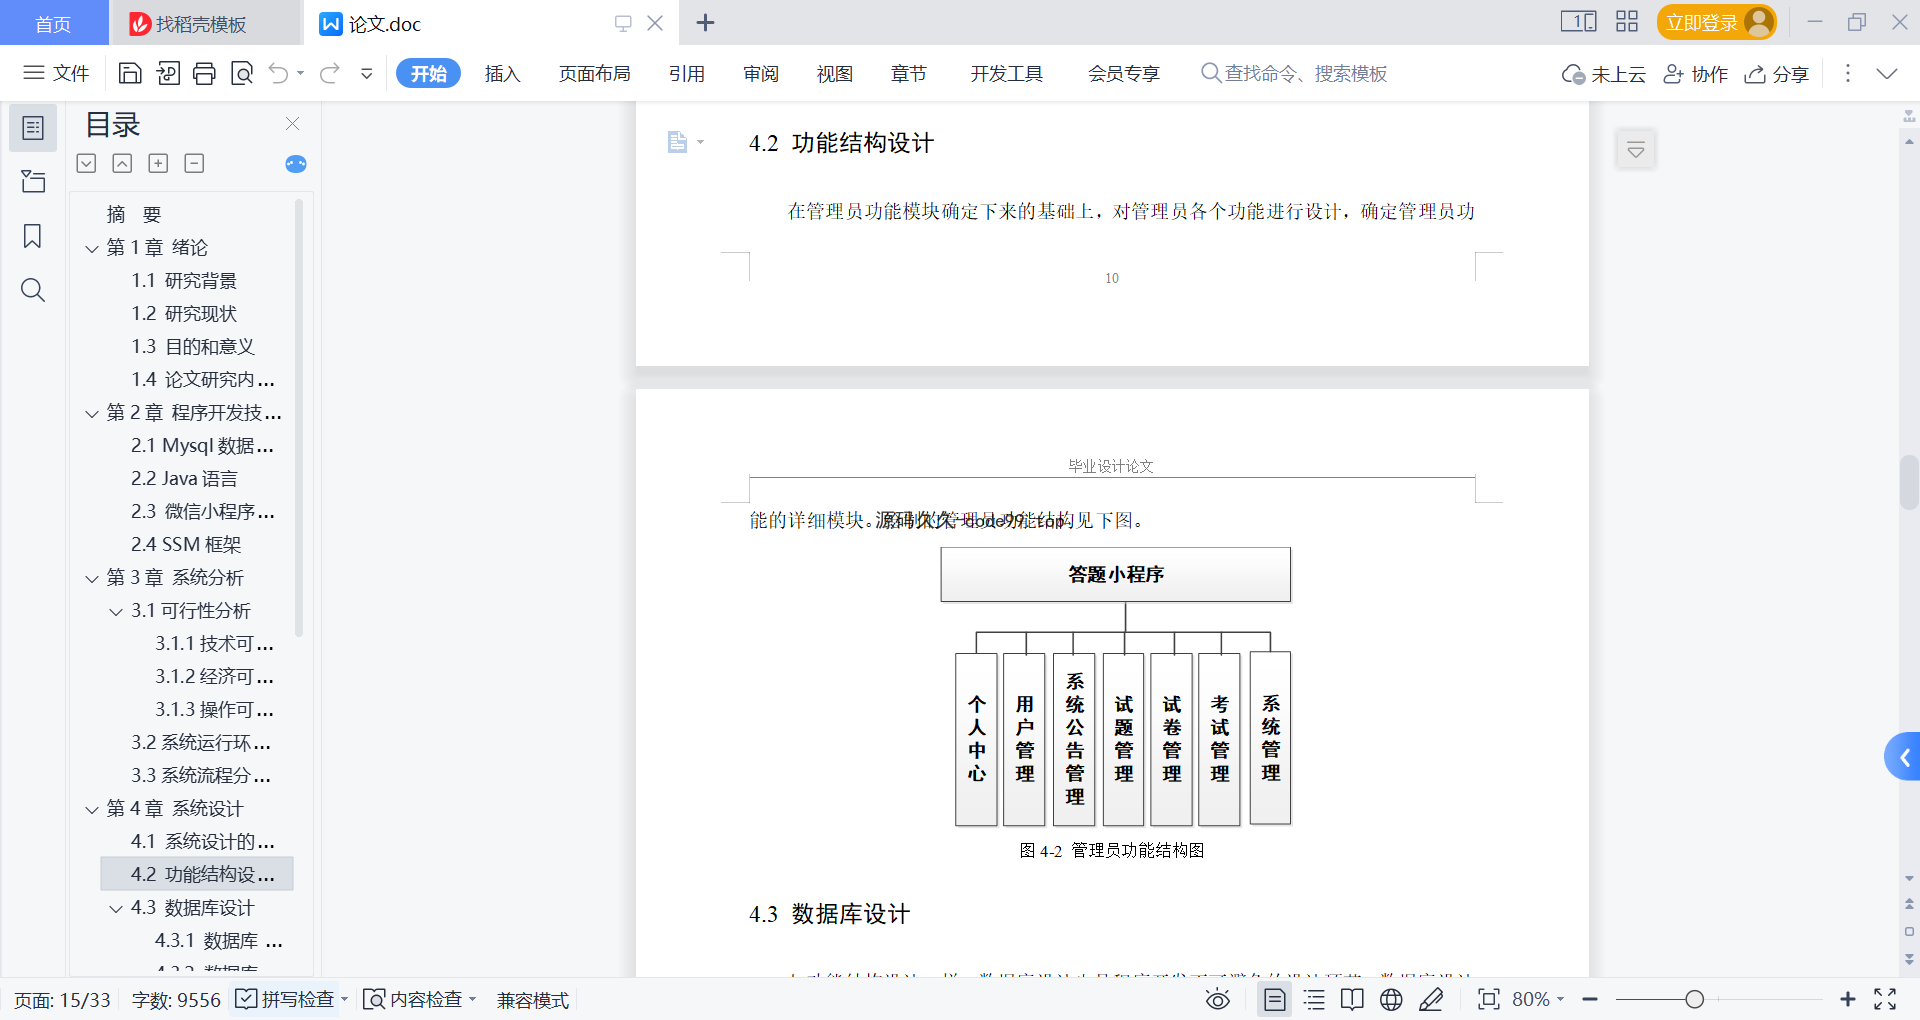The image size is (1920, 1020).
Task: Click the 协作 collaboration button
Action: tap(1696, 74)
